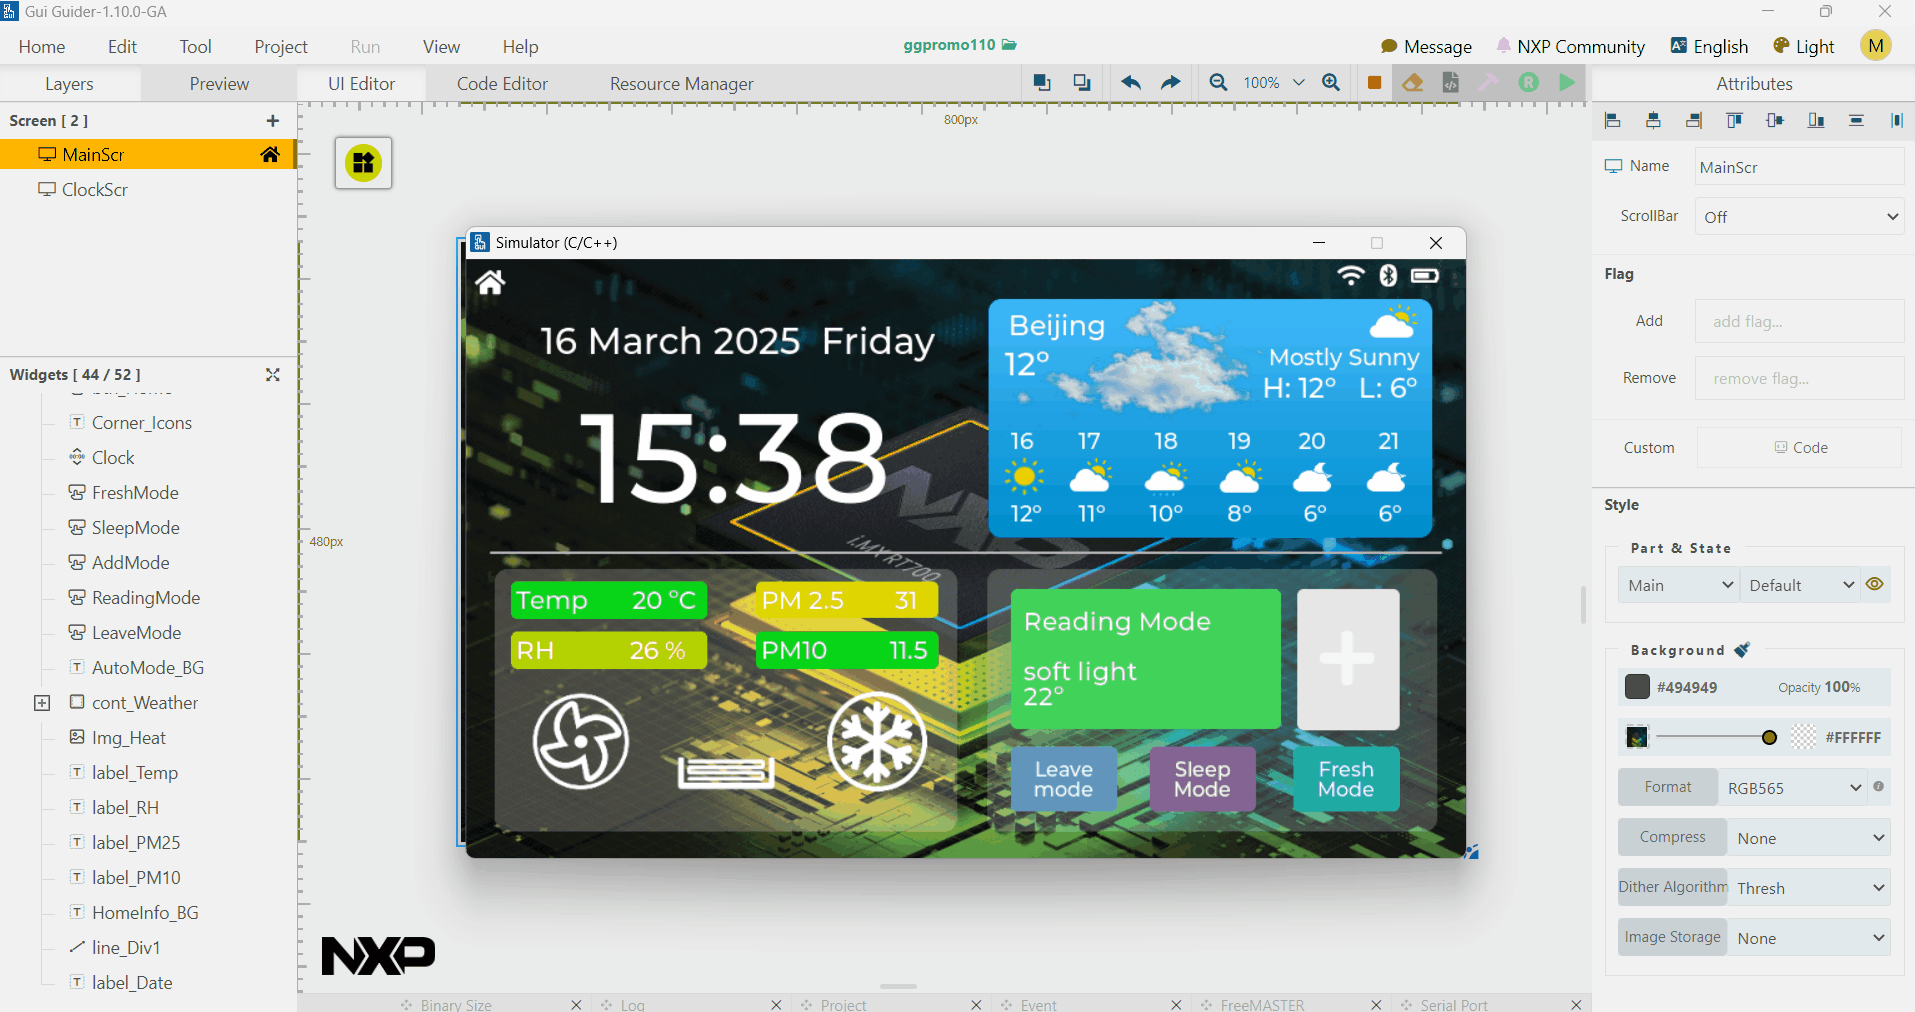Switch to the Code Editor tab

point(501,83)
